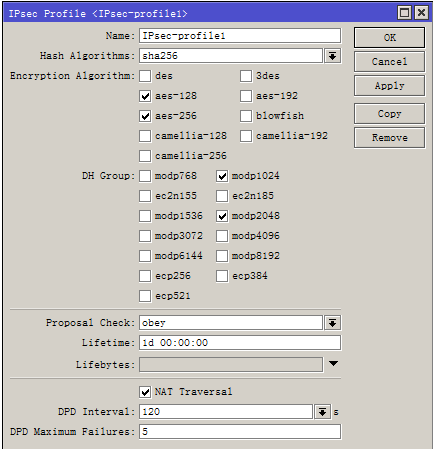The height and width of the screenshot is (449, 433).
Task: Check modp1536 DH group
Action: (x=145, y=216)
